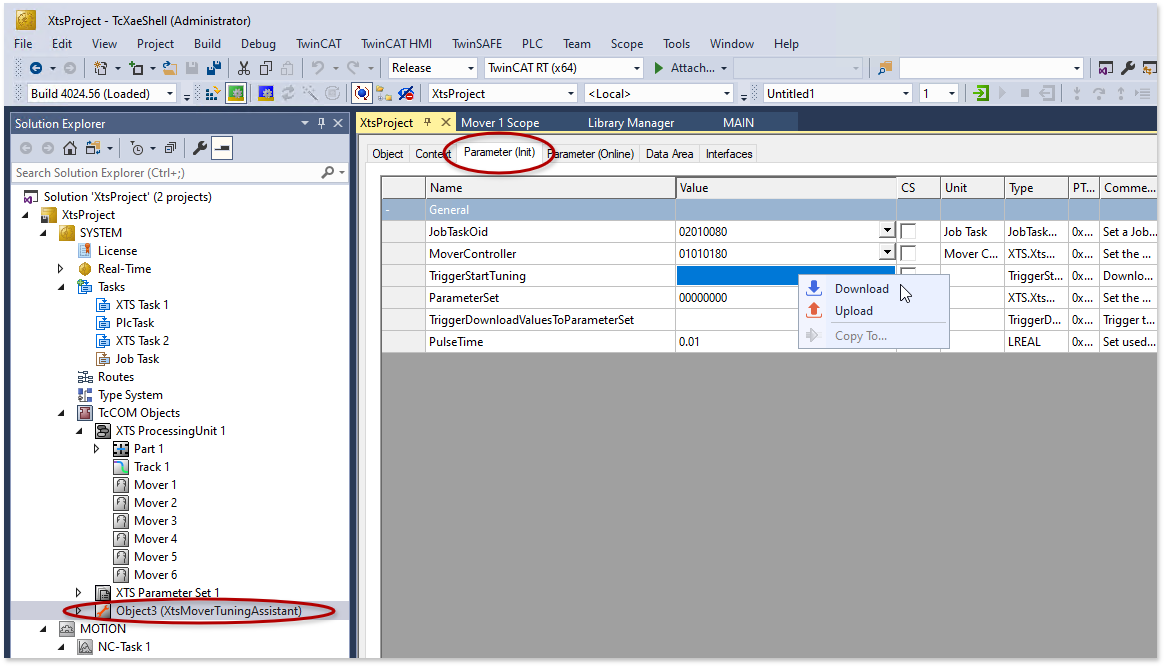
Task: Close the XtsProject document tab
Action: click(x=446, y=122)
